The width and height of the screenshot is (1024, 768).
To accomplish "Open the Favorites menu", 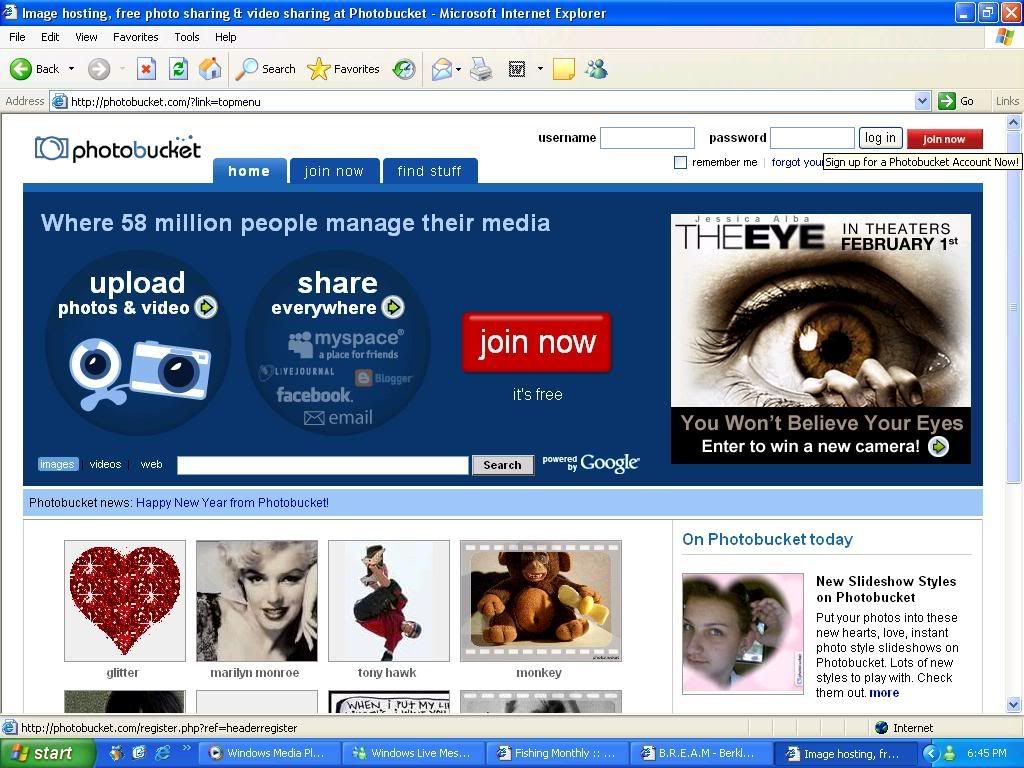I will tap(135, 37).
